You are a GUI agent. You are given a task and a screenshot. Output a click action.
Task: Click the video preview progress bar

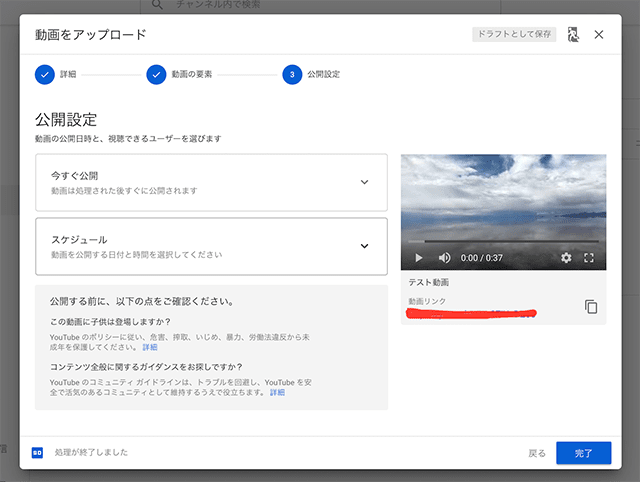pos(503,241)
